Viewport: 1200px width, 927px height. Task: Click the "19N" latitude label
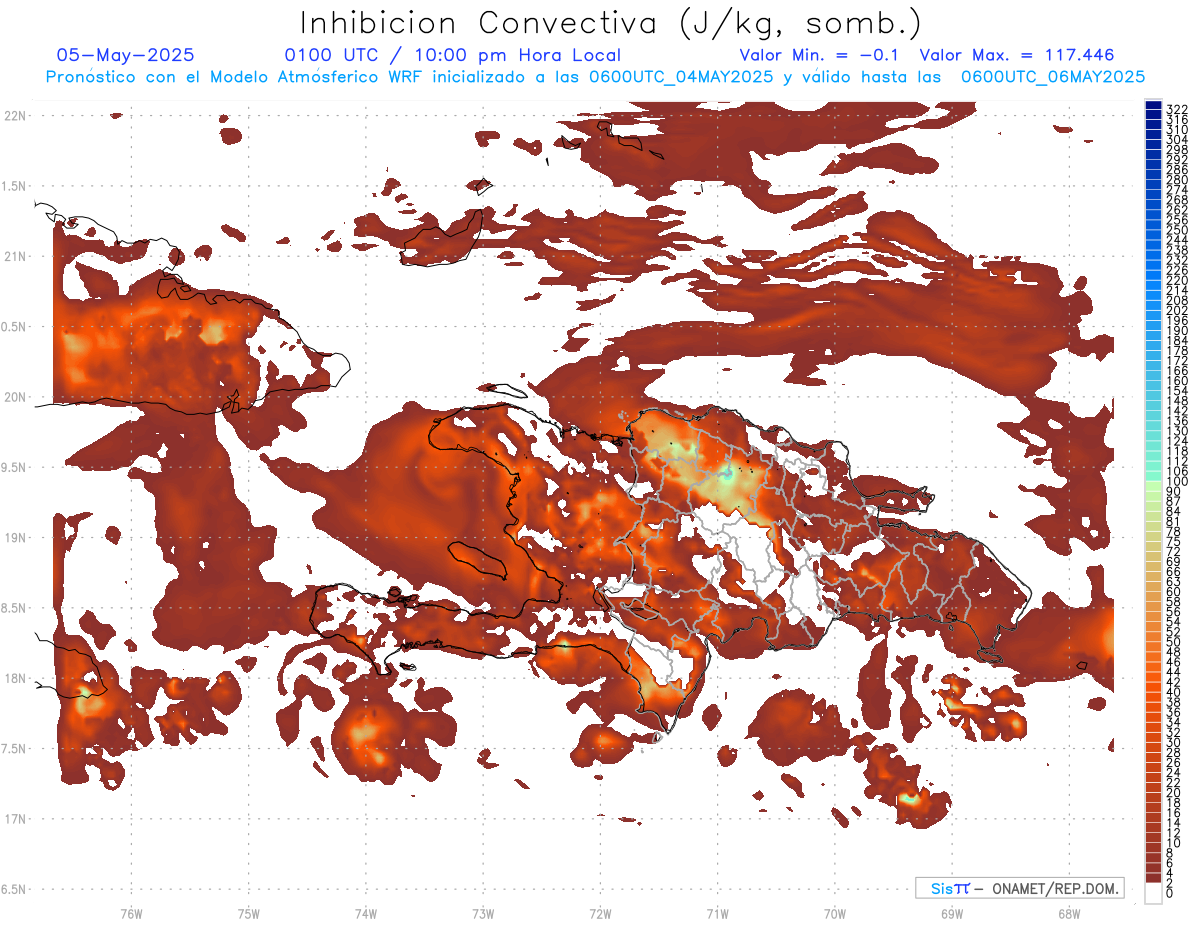[x=15, y=537]
